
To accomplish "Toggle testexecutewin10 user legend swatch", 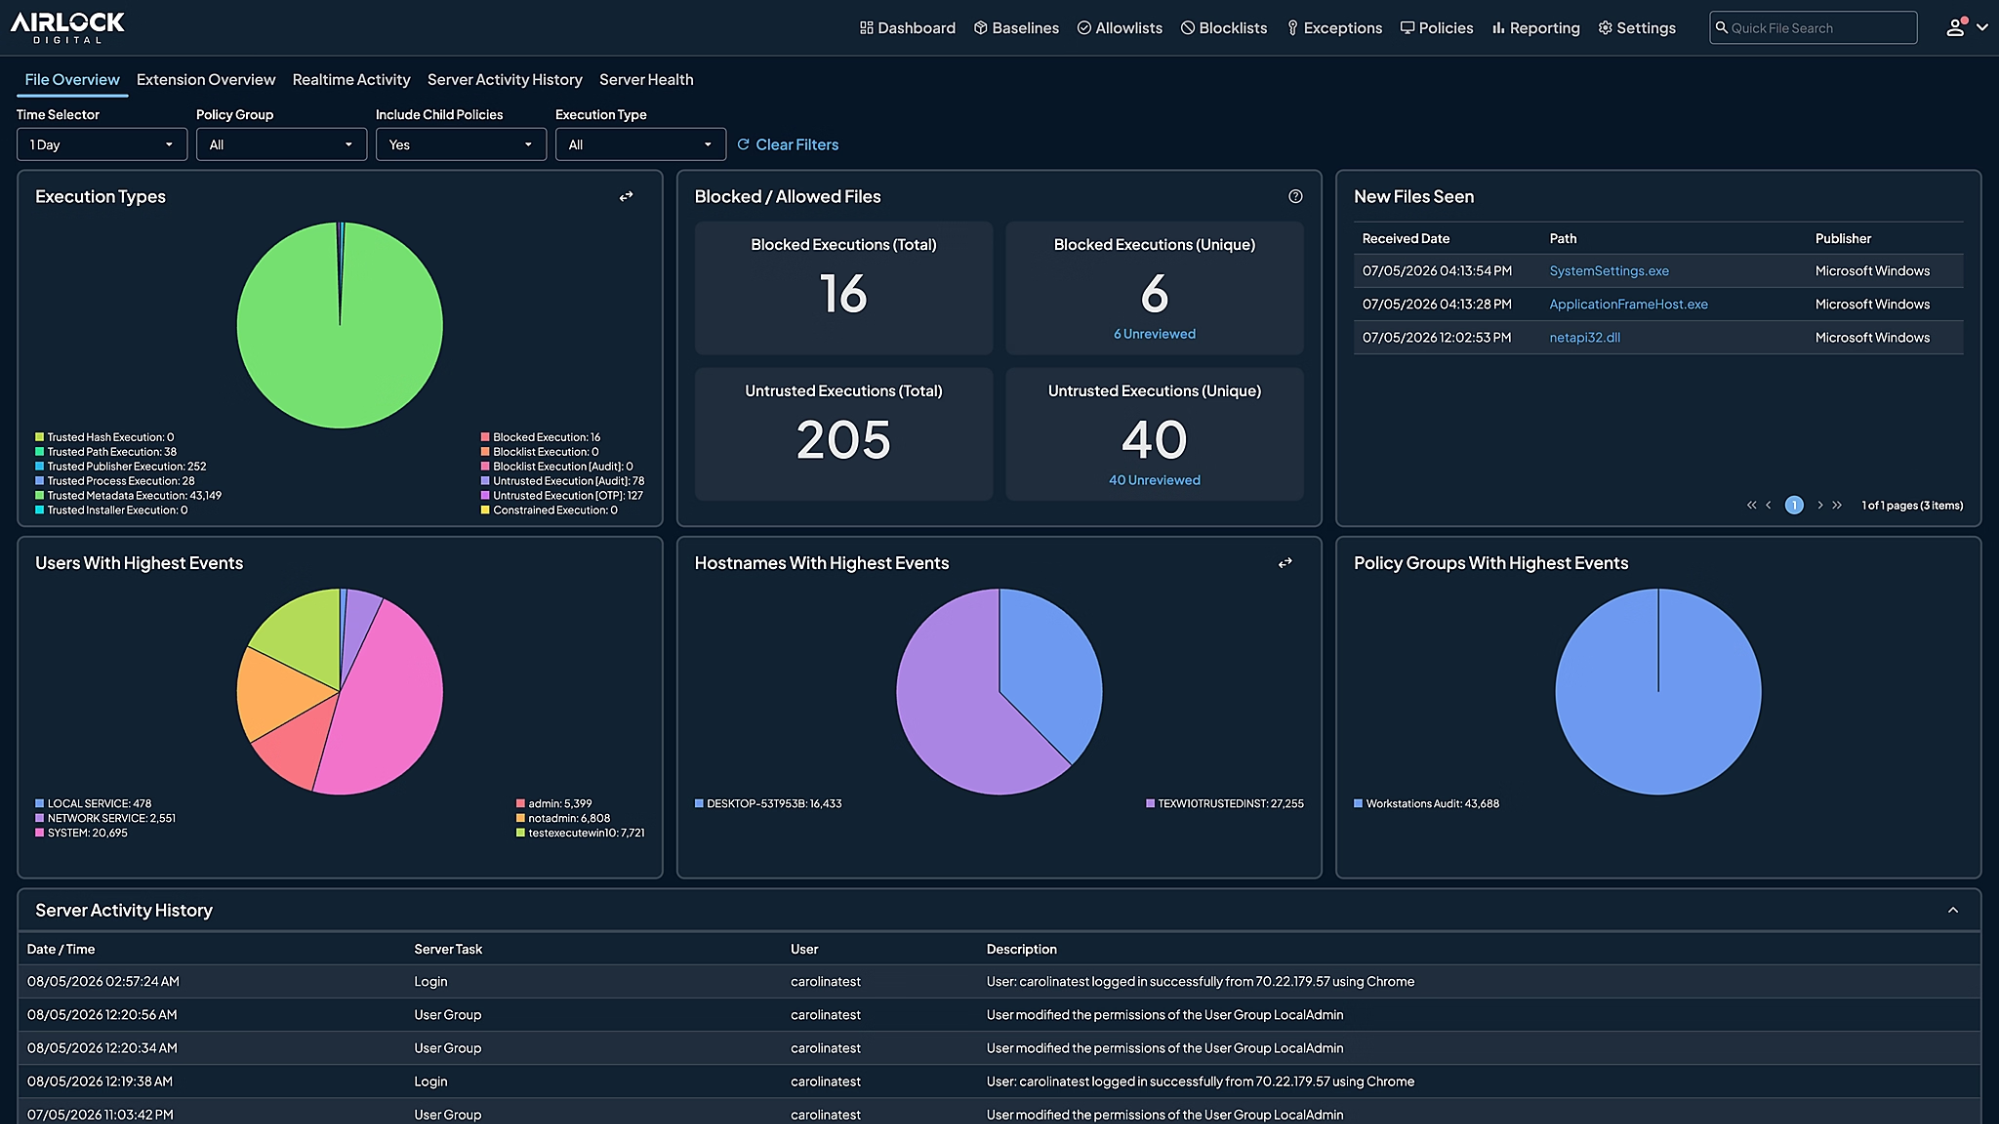I will [x=520, y=833].
